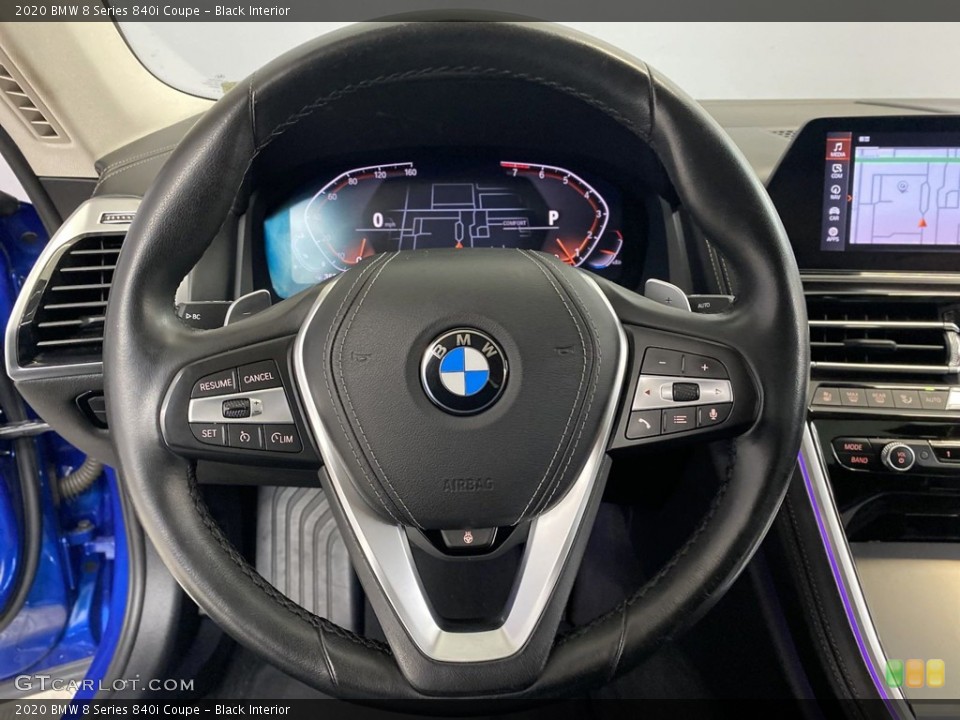Tap the CANCEL cruise control button

(258, 377)
